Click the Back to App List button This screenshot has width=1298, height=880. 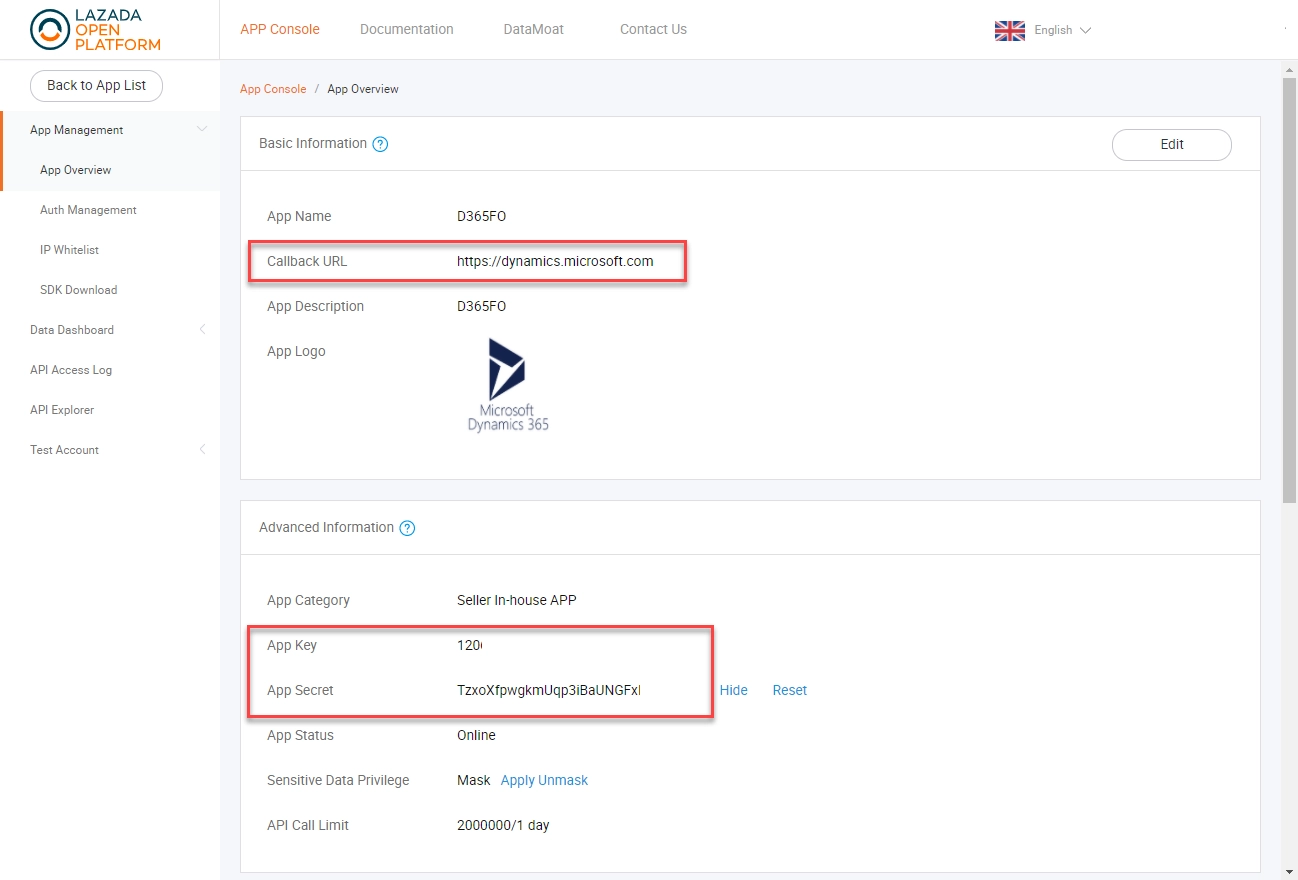[96, 86]
